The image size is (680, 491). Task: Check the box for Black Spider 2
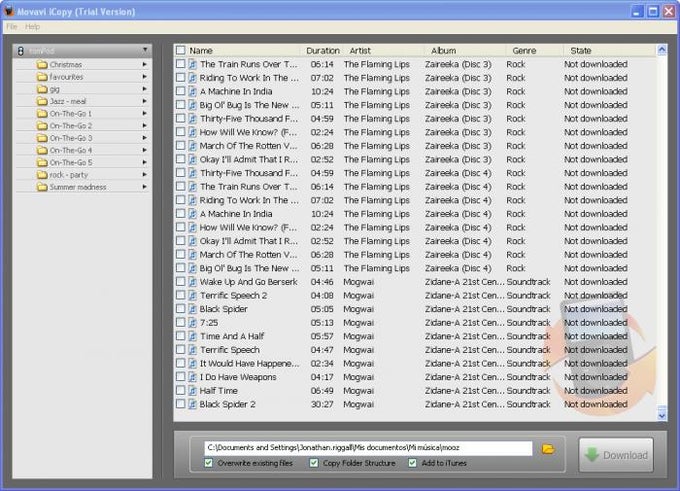tap(180, 404)
